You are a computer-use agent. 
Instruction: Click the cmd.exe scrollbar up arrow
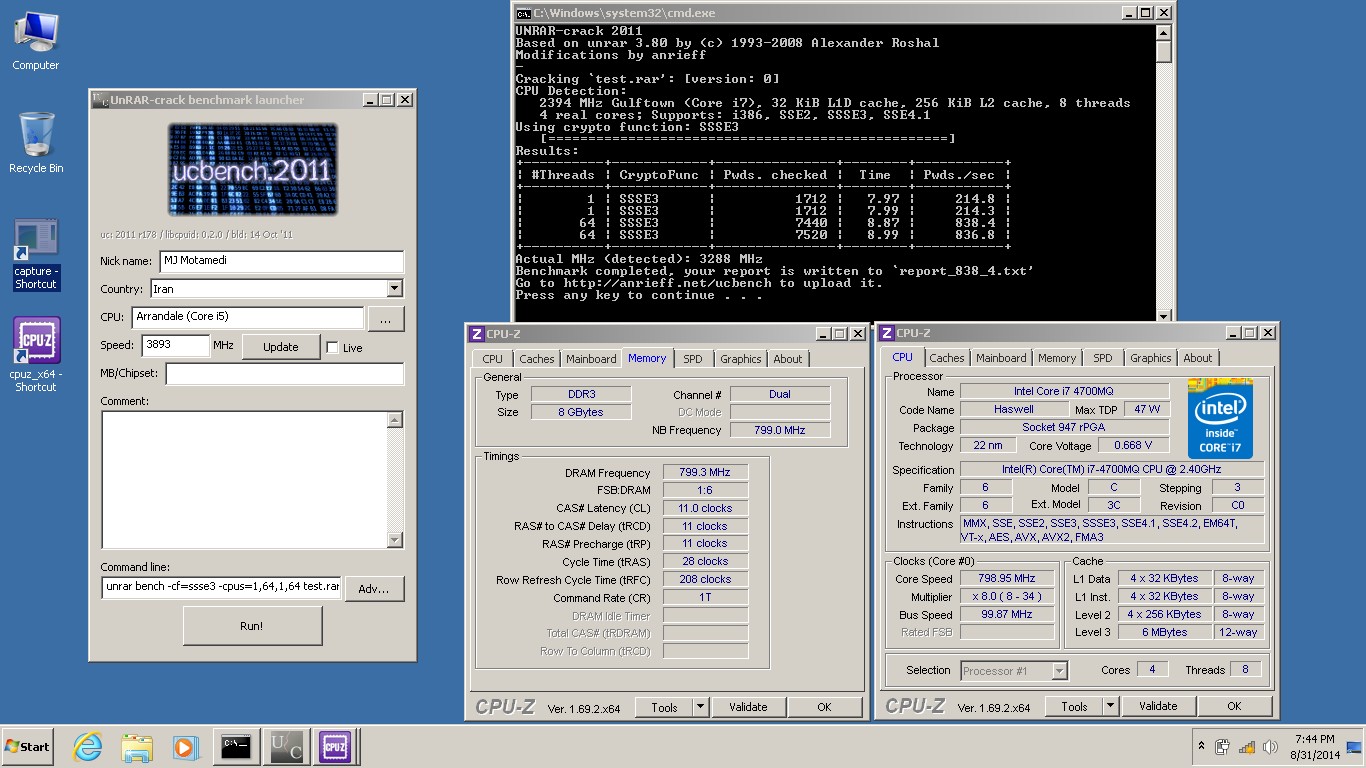[1163, 32]
